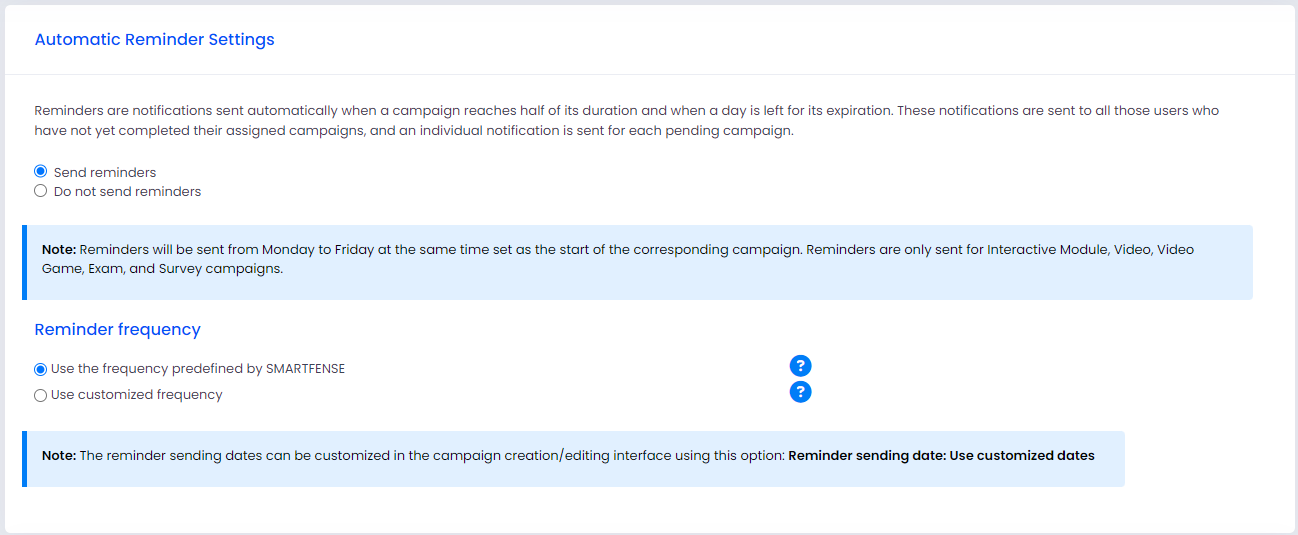The width and height of the screenshot is (1298, 535).
Task: Select predefined SMARTFENSE frequency radio button
Action: tap(41, 369)
